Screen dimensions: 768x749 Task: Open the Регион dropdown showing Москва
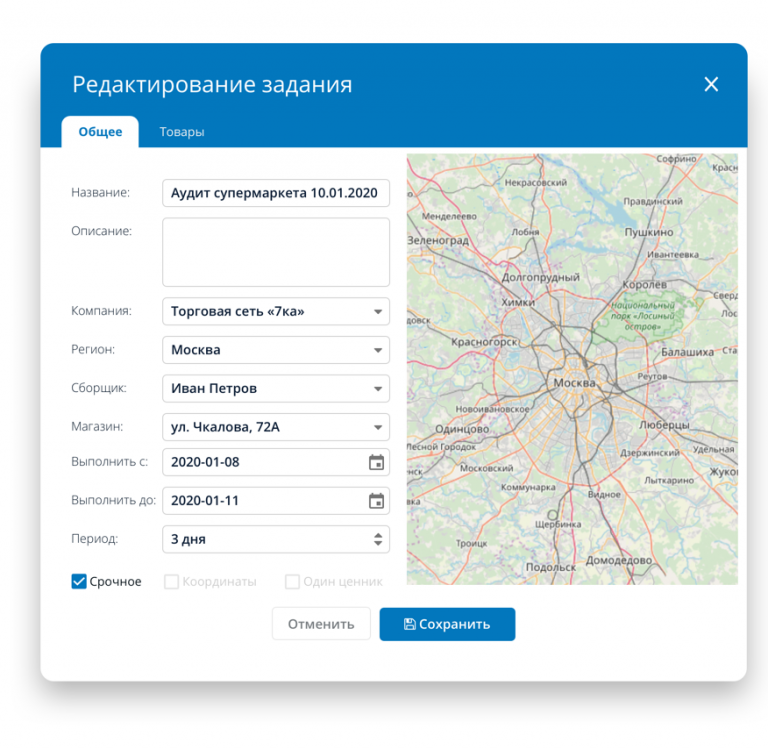tap(276, 350)
